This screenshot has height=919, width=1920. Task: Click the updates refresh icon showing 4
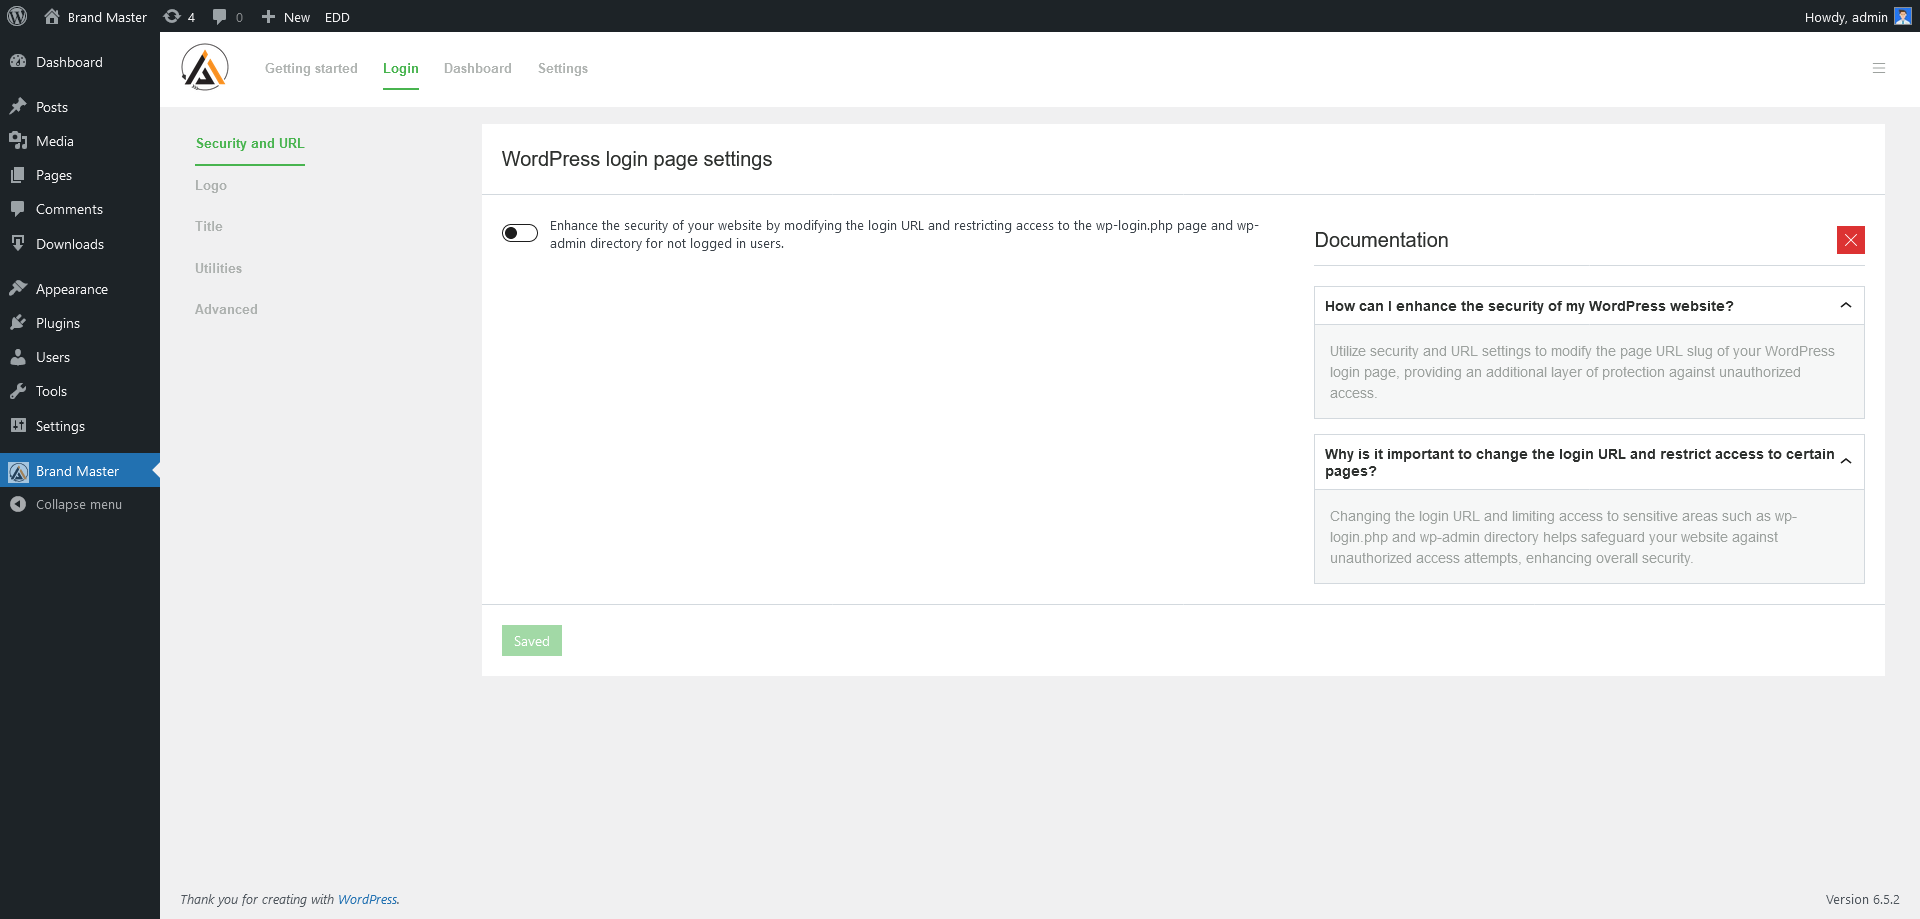(171, 16)
